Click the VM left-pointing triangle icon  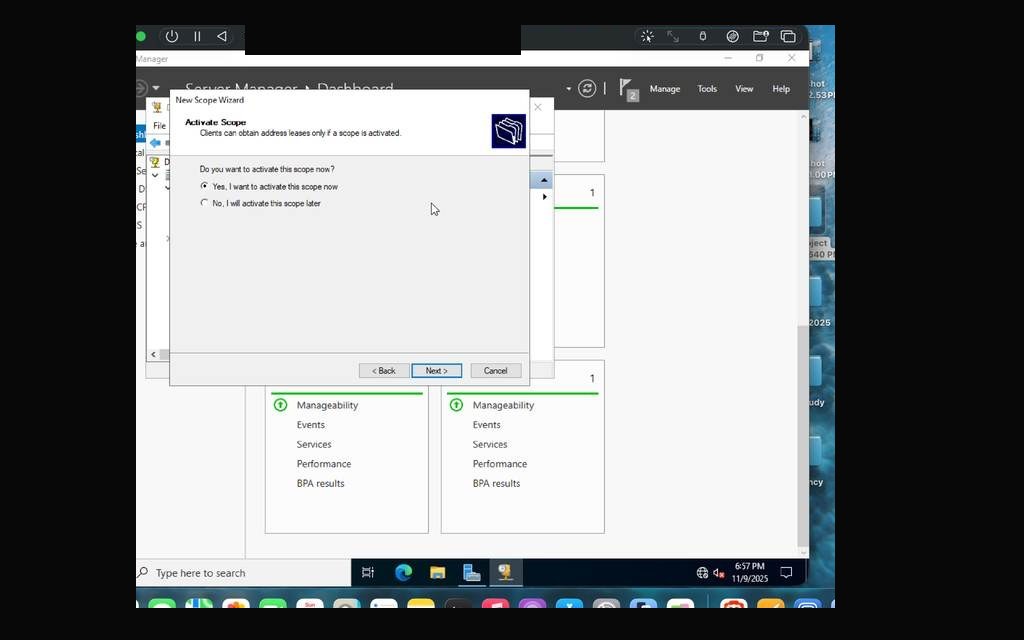222,37
